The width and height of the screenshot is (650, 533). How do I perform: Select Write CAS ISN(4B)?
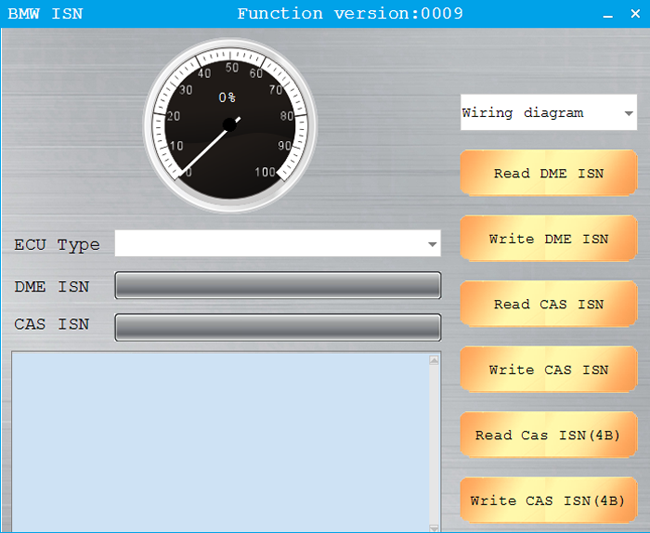[x=548, y=500]
